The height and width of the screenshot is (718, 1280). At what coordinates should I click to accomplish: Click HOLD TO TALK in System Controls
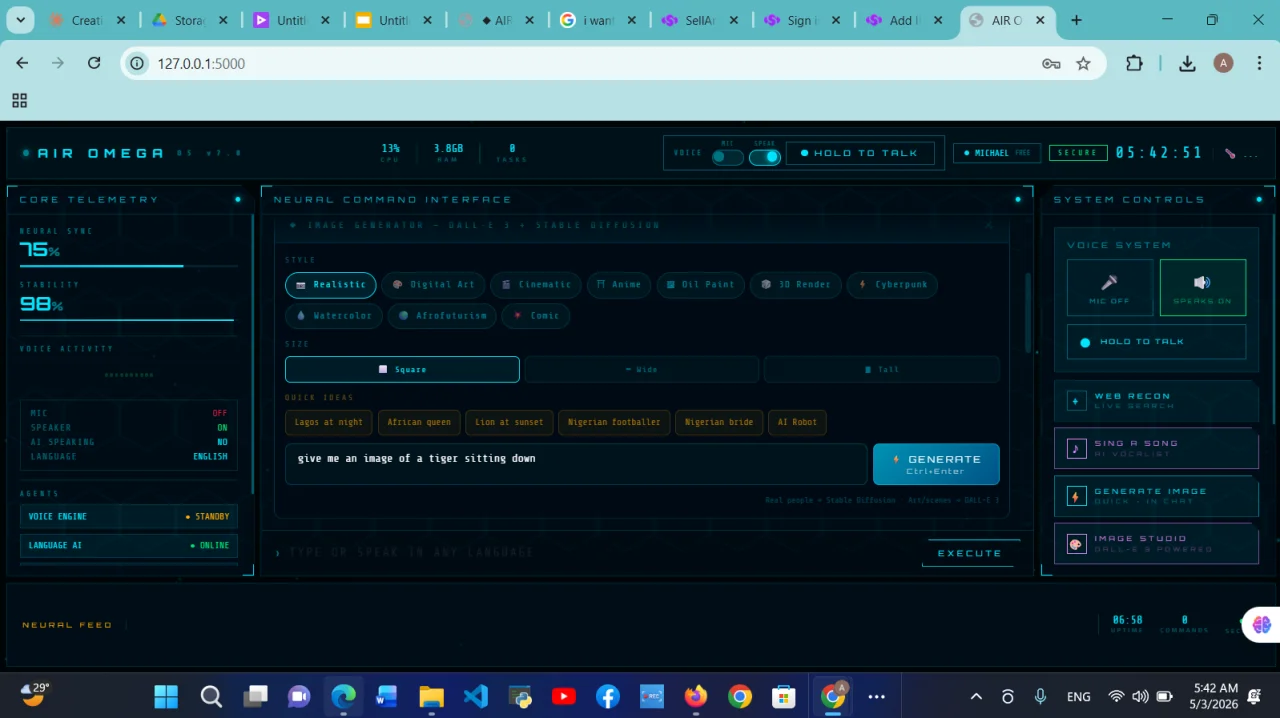click(x=1156, y=342)
